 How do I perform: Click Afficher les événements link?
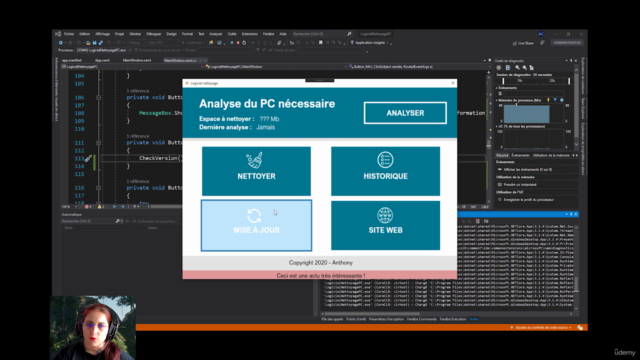[528, 169]
